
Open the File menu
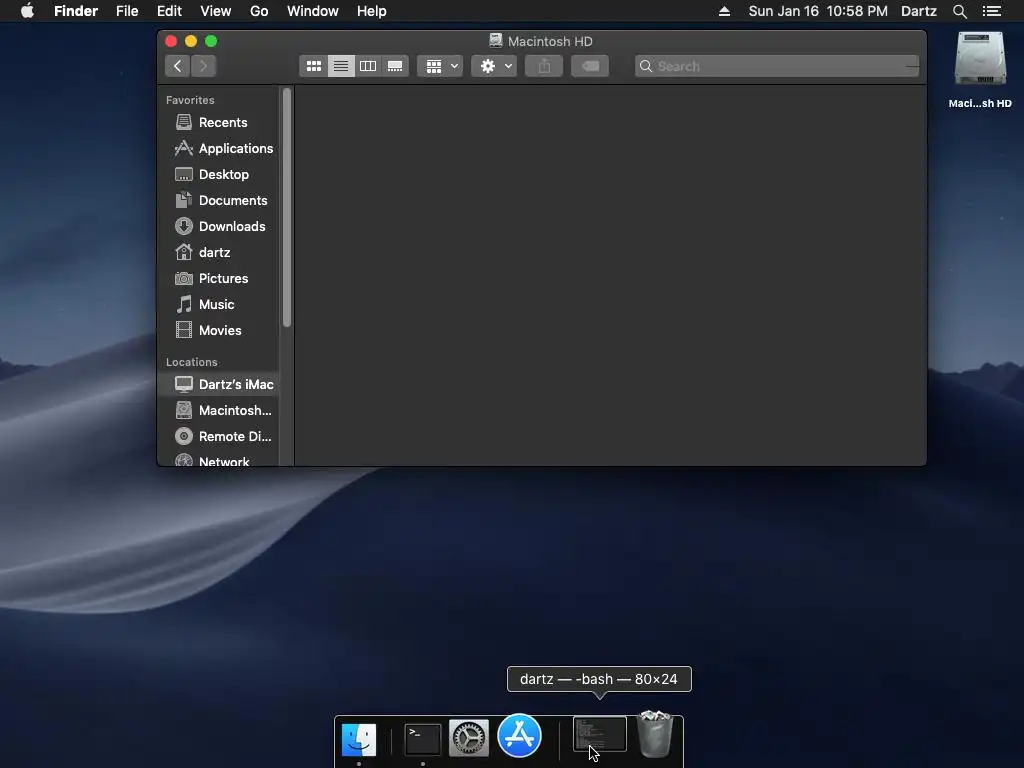click(127, 11)
